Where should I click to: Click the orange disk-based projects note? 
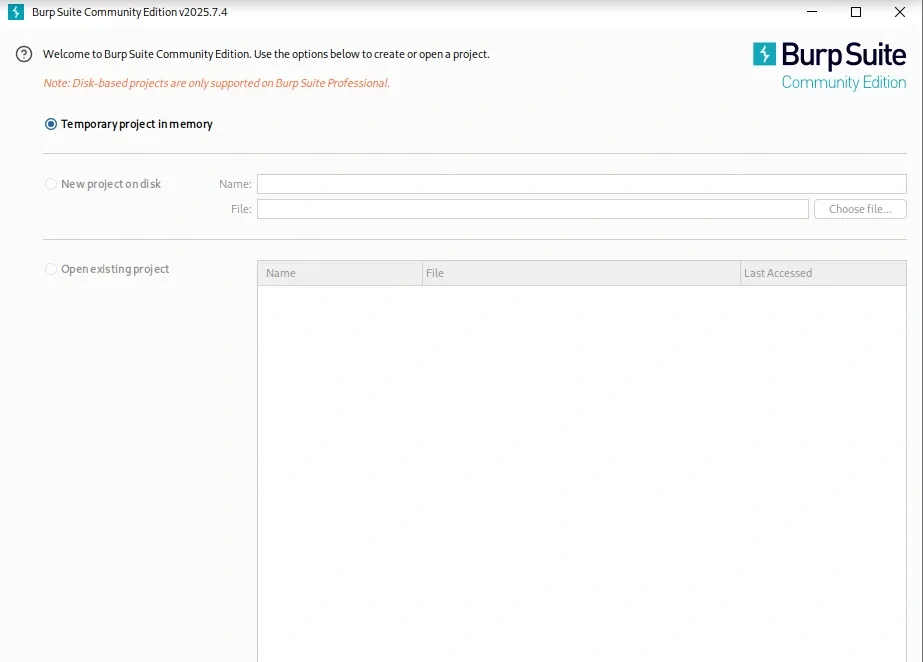tap(216, 83)
